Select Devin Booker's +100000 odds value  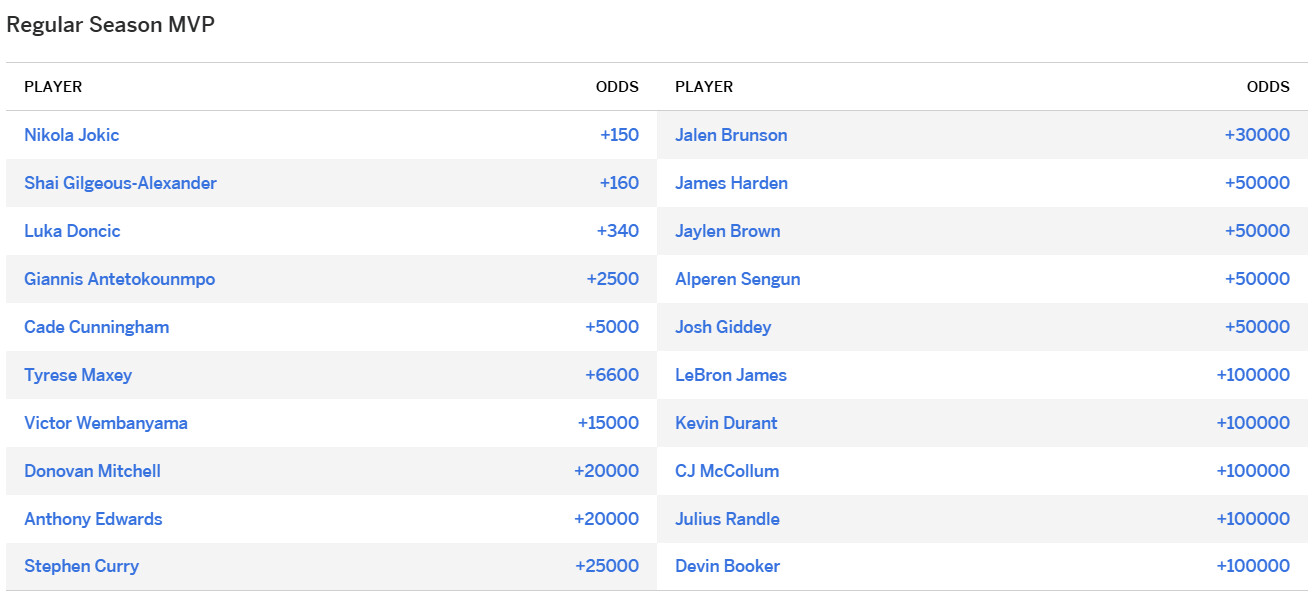pos(1253,566)
